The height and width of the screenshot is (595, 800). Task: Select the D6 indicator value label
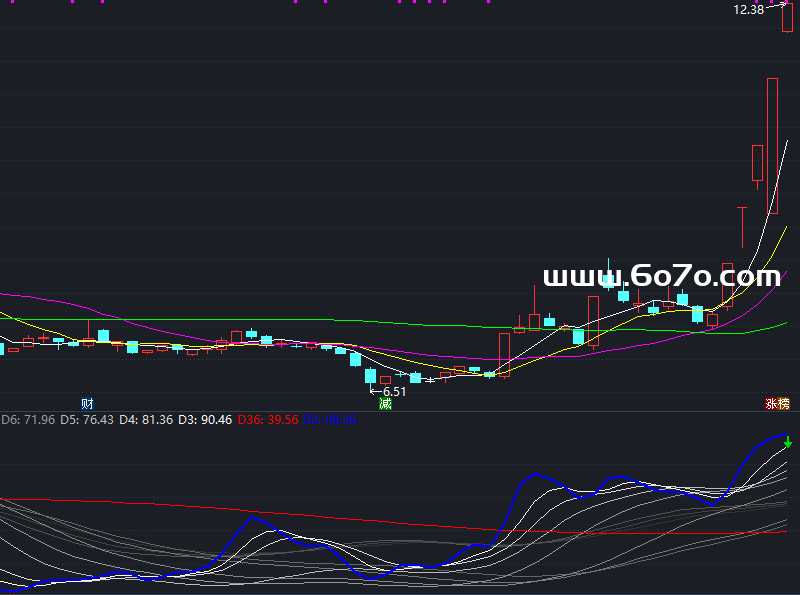point(28,420)
